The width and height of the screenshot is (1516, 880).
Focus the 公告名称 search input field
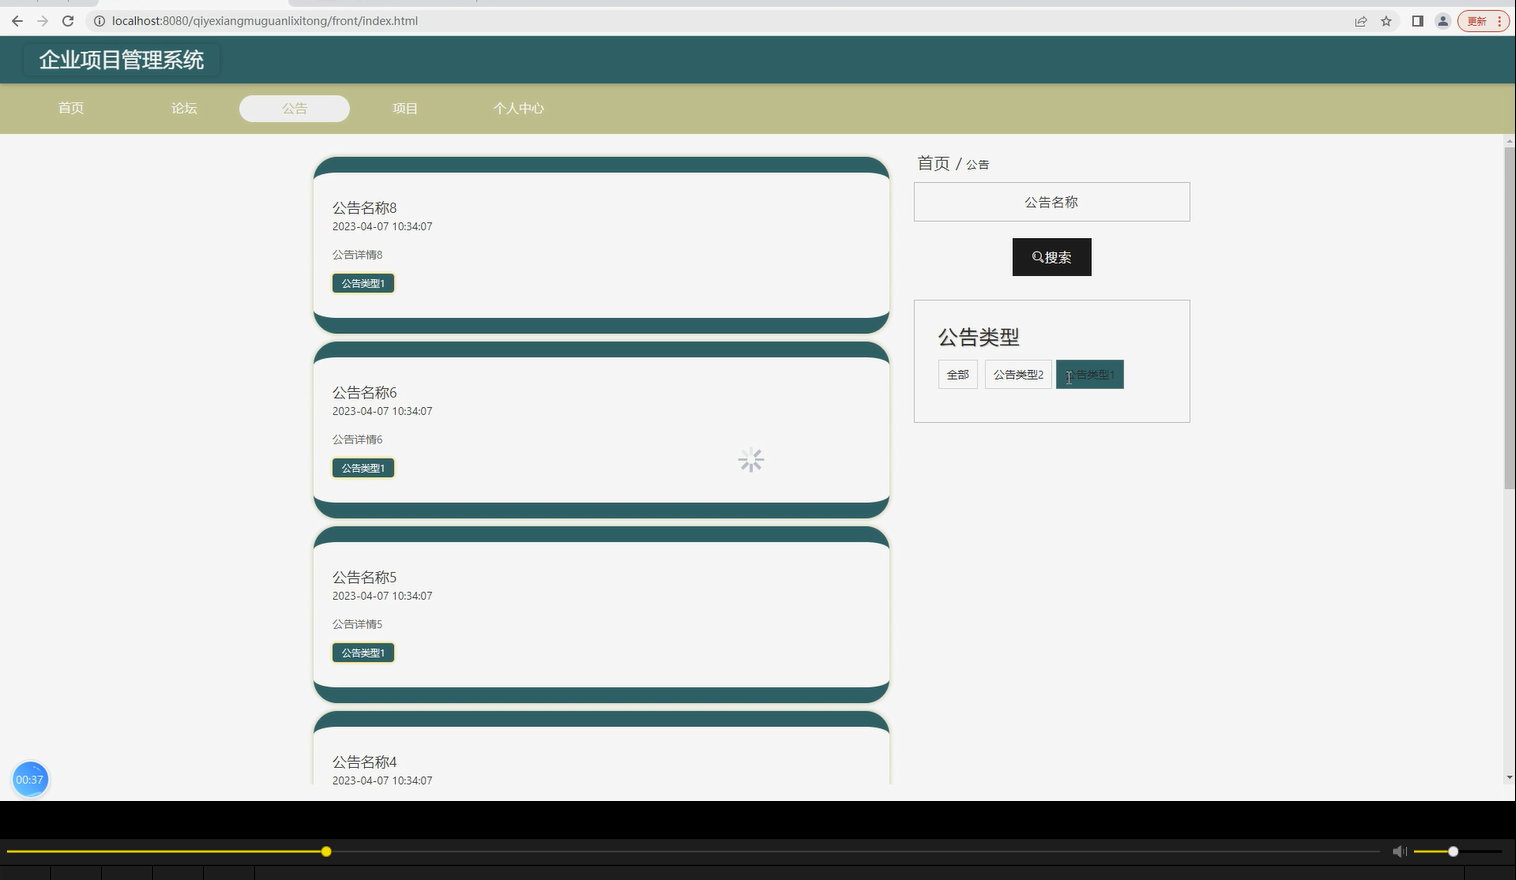tap(1052, 202)
